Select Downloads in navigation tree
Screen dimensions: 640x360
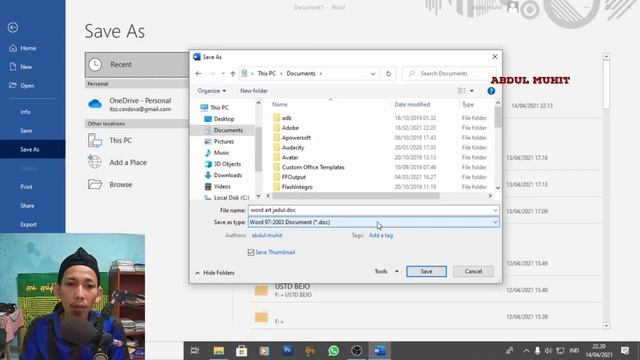coord(223,175)
